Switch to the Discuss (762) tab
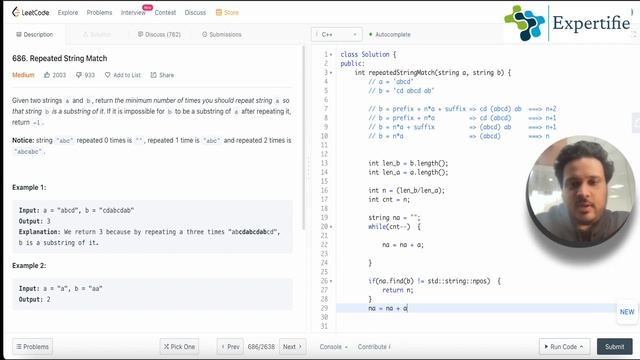Viewport: 640px width, 360px height. click(159, 34)
